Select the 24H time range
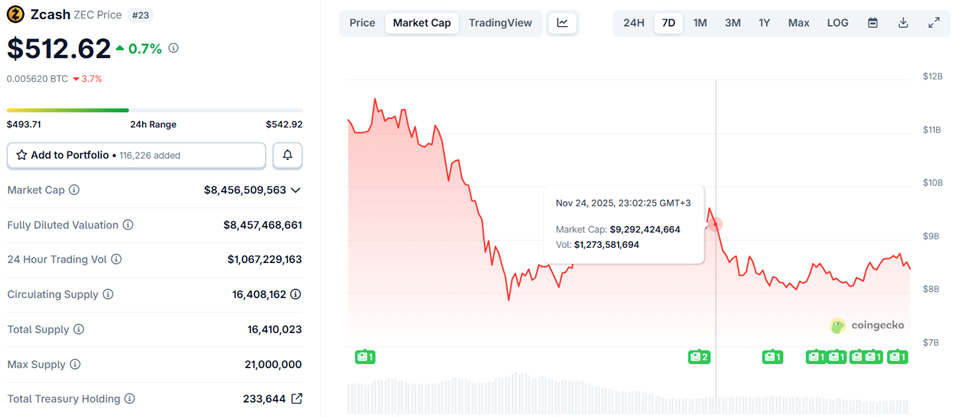Screen dimensions: 975x417 point(634,23)
